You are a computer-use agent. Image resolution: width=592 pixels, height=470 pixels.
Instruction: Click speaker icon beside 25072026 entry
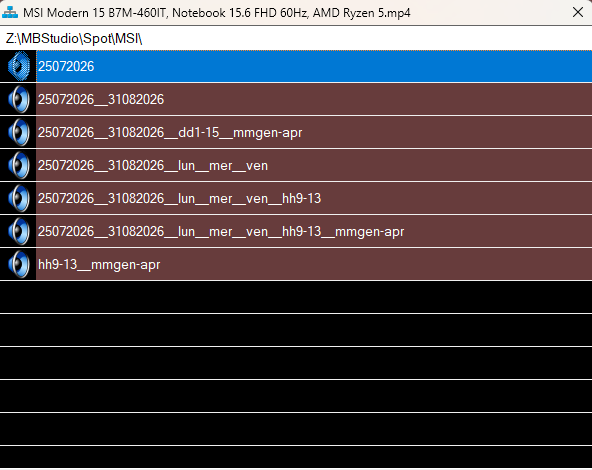tap(19, 66)
